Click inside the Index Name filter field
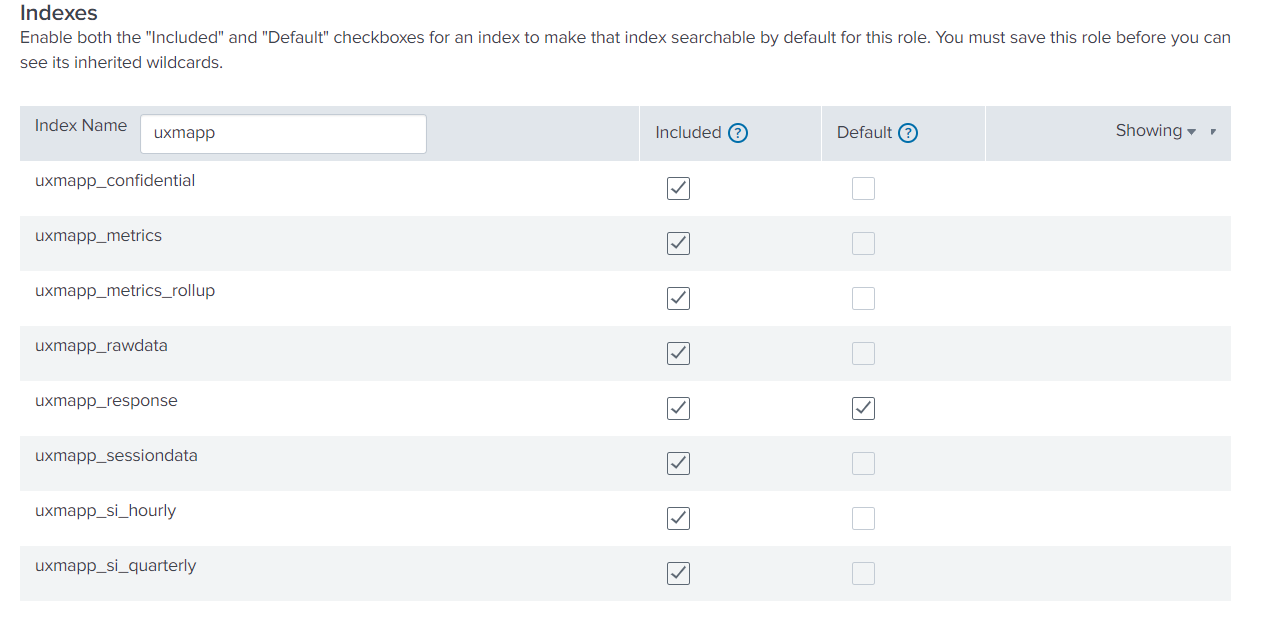 [283, 133]
